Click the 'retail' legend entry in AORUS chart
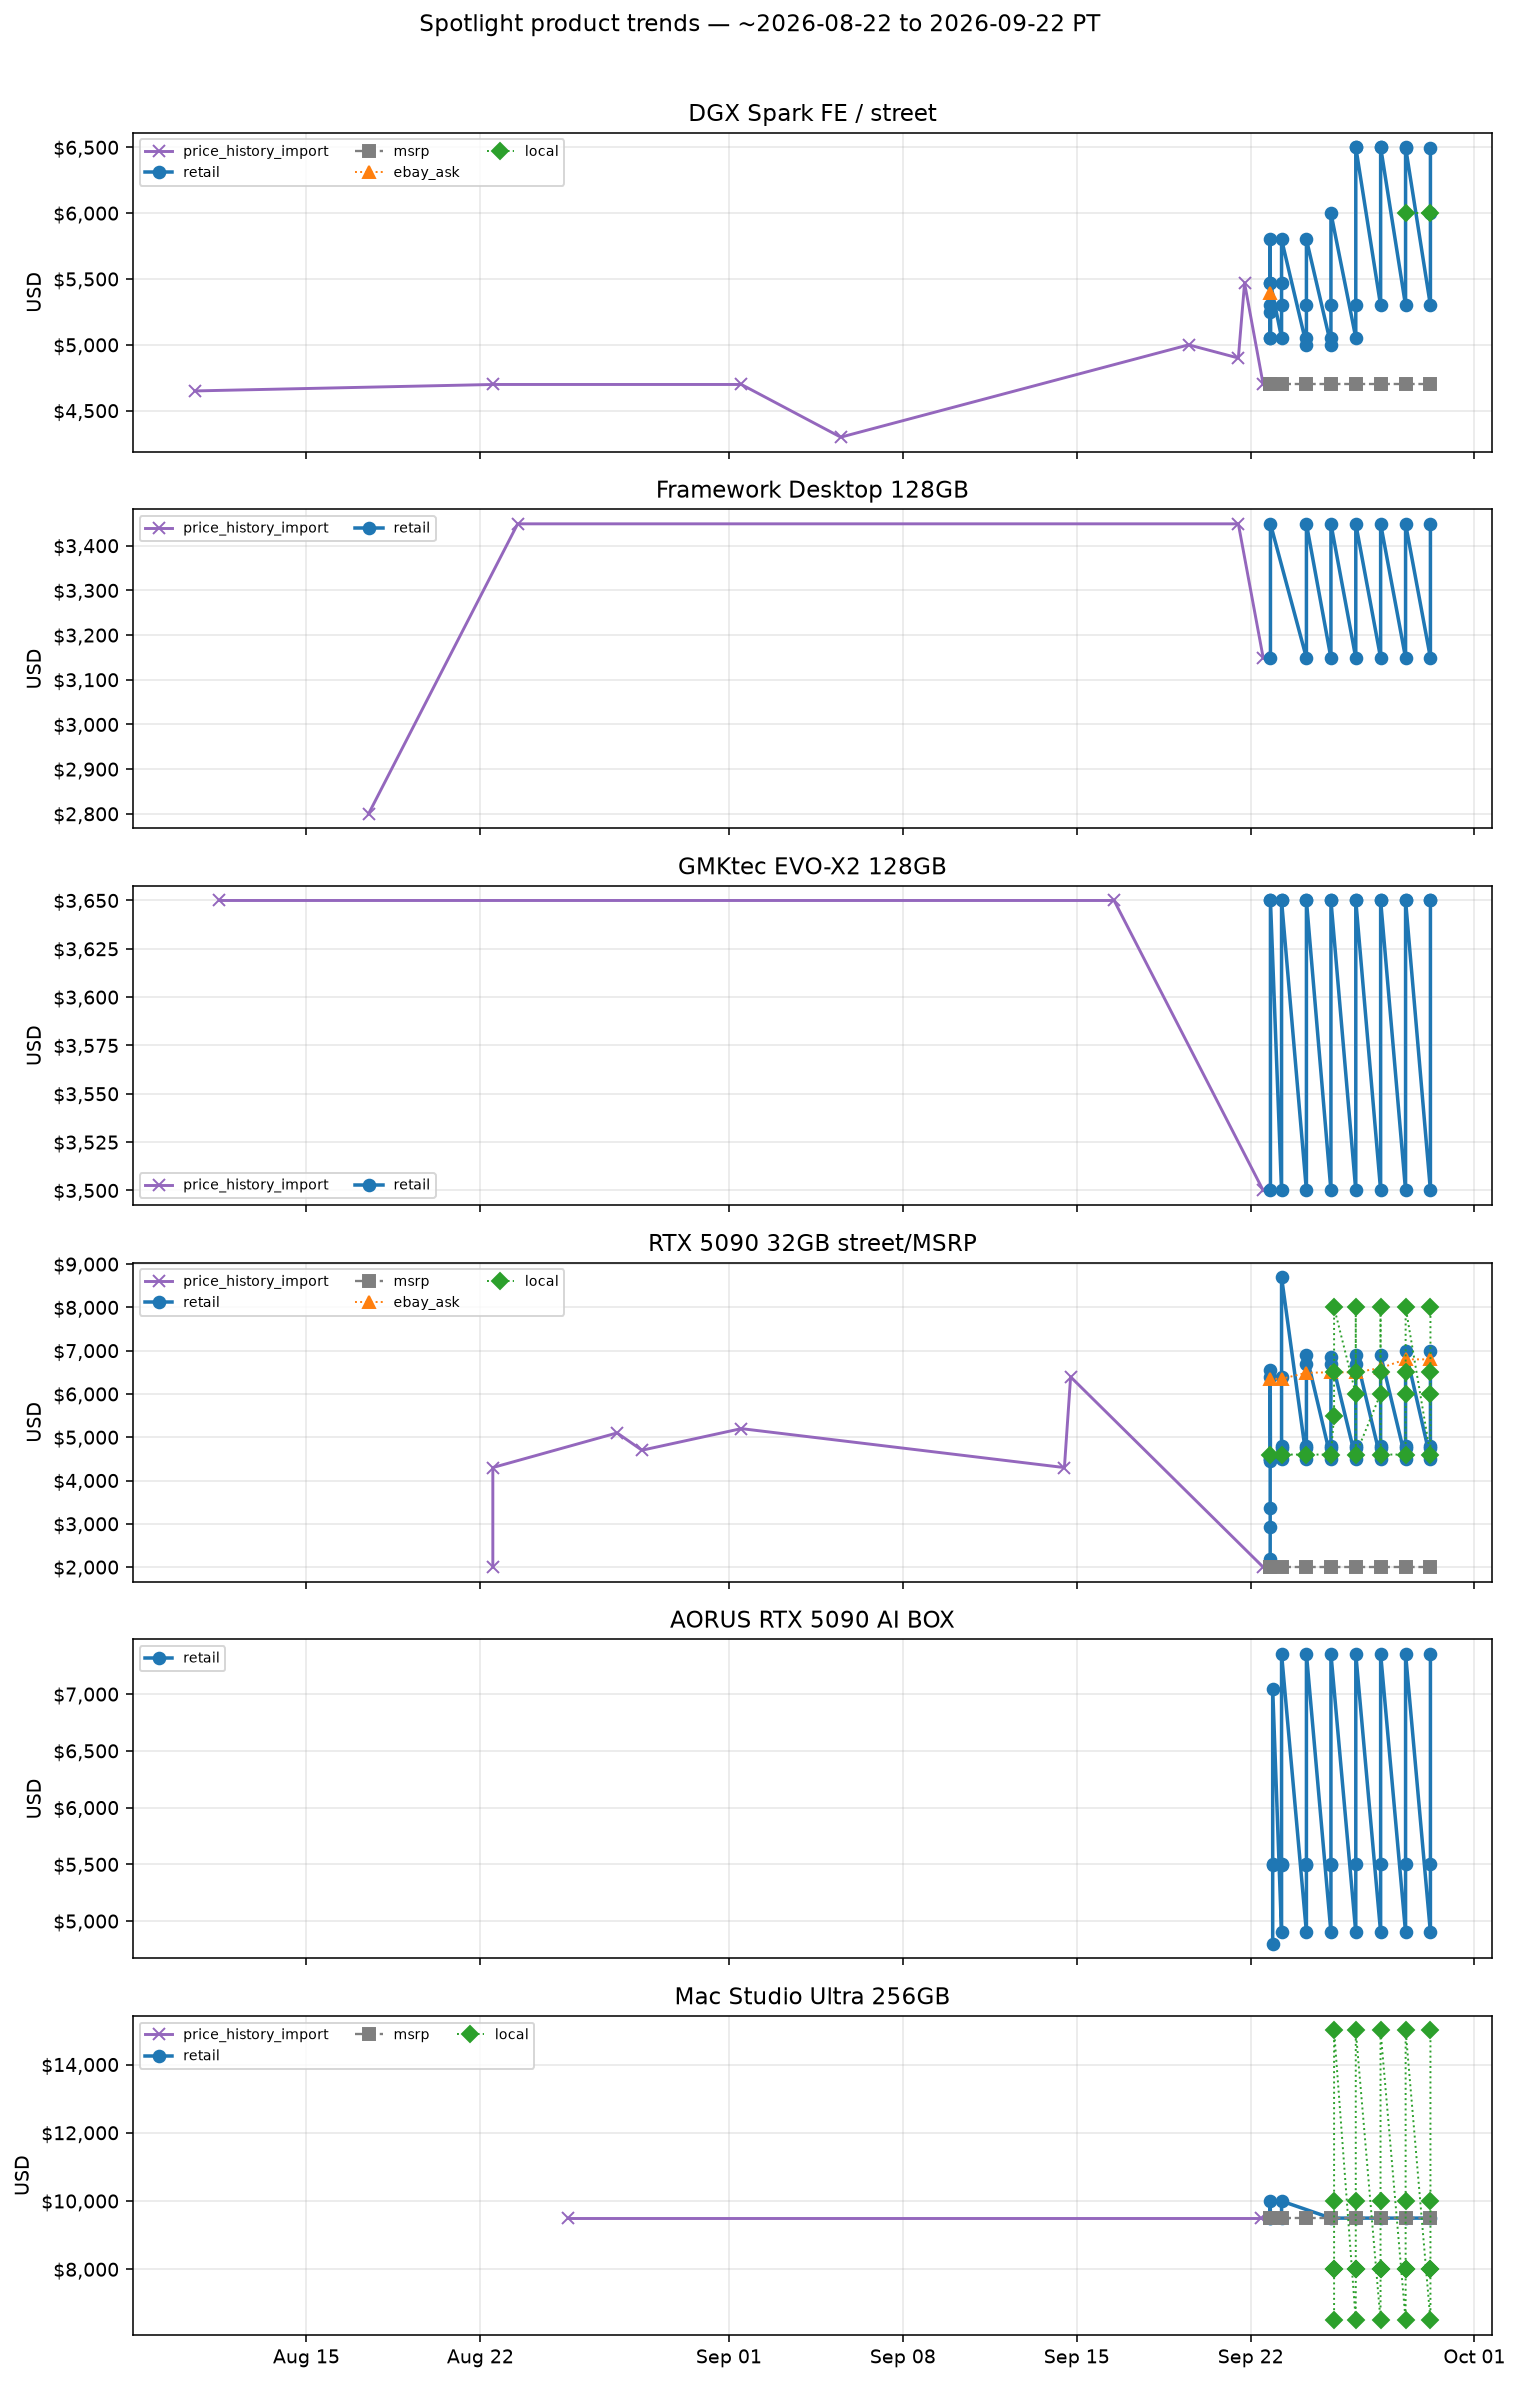The height and width of the screenshot is (2382, 1519). (x=201, y=1658)
